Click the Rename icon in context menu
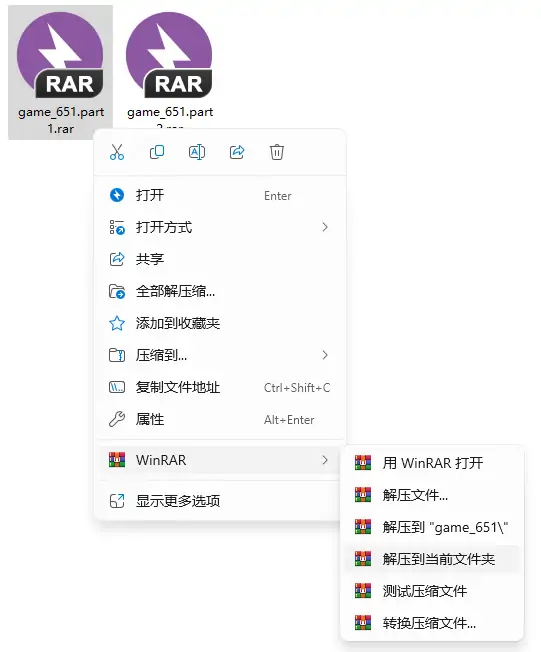 click(x=197, y=152)
